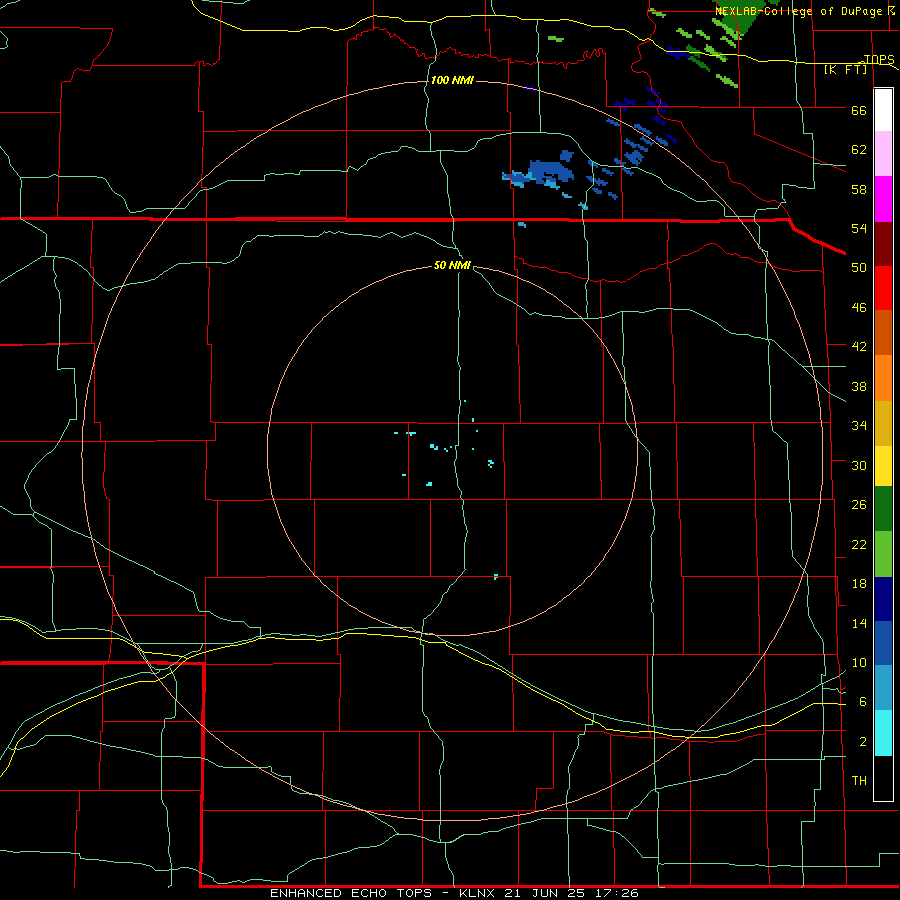
Task: Click the "100 NMI" range ring label
Action: coord(452,80)
